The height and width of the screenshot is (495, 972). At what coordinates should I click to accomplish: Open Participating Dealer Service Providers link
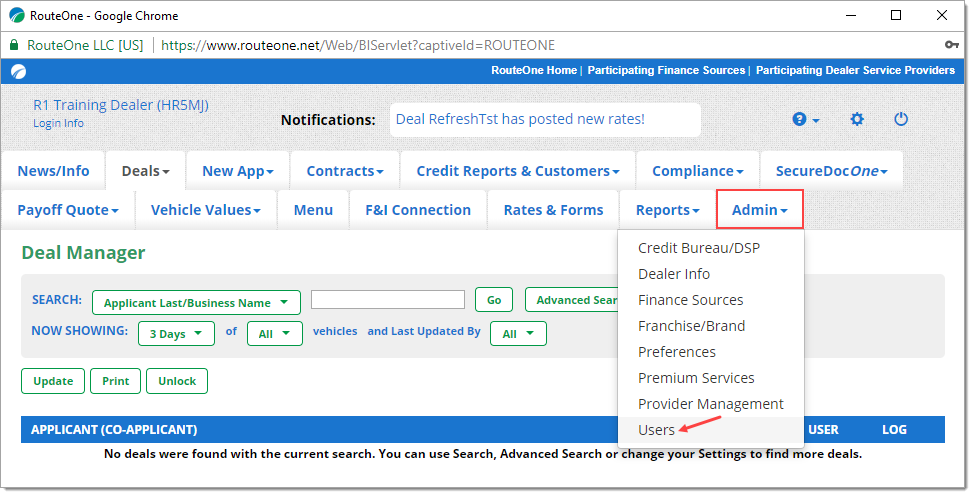click(855, 71)
